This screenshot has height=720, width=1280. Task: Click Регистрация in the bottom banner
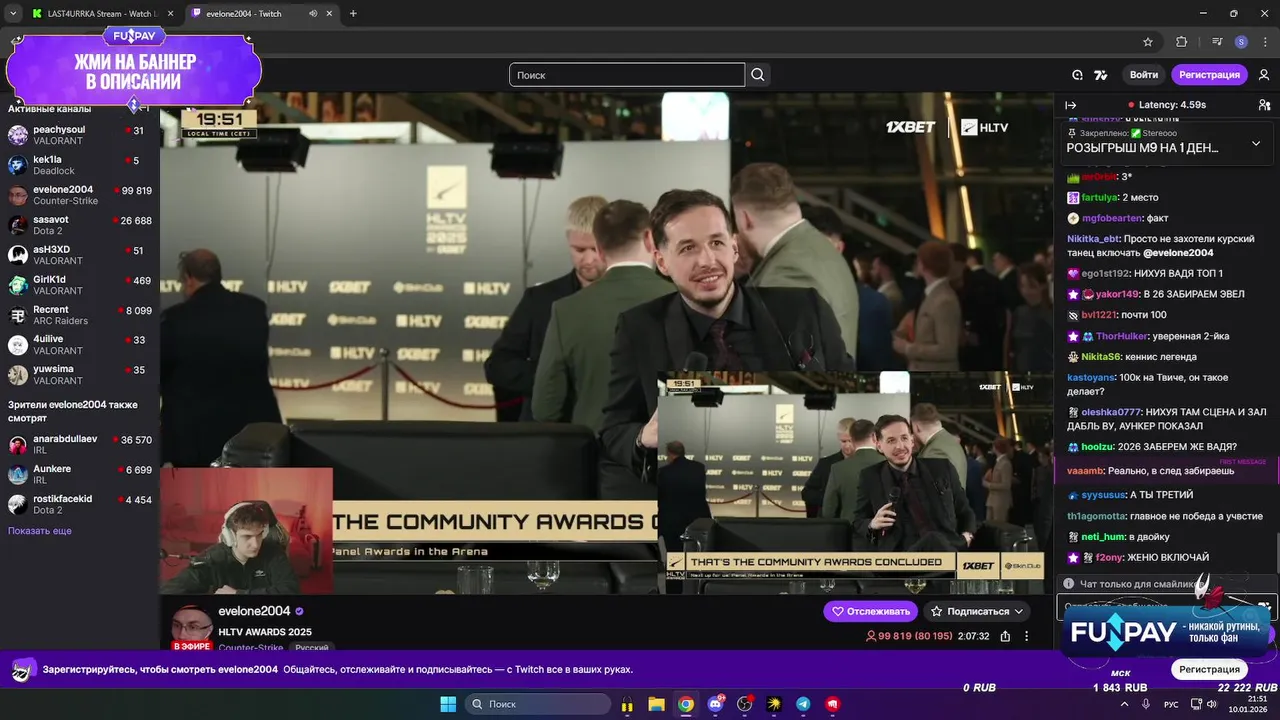coord(1209,669)
